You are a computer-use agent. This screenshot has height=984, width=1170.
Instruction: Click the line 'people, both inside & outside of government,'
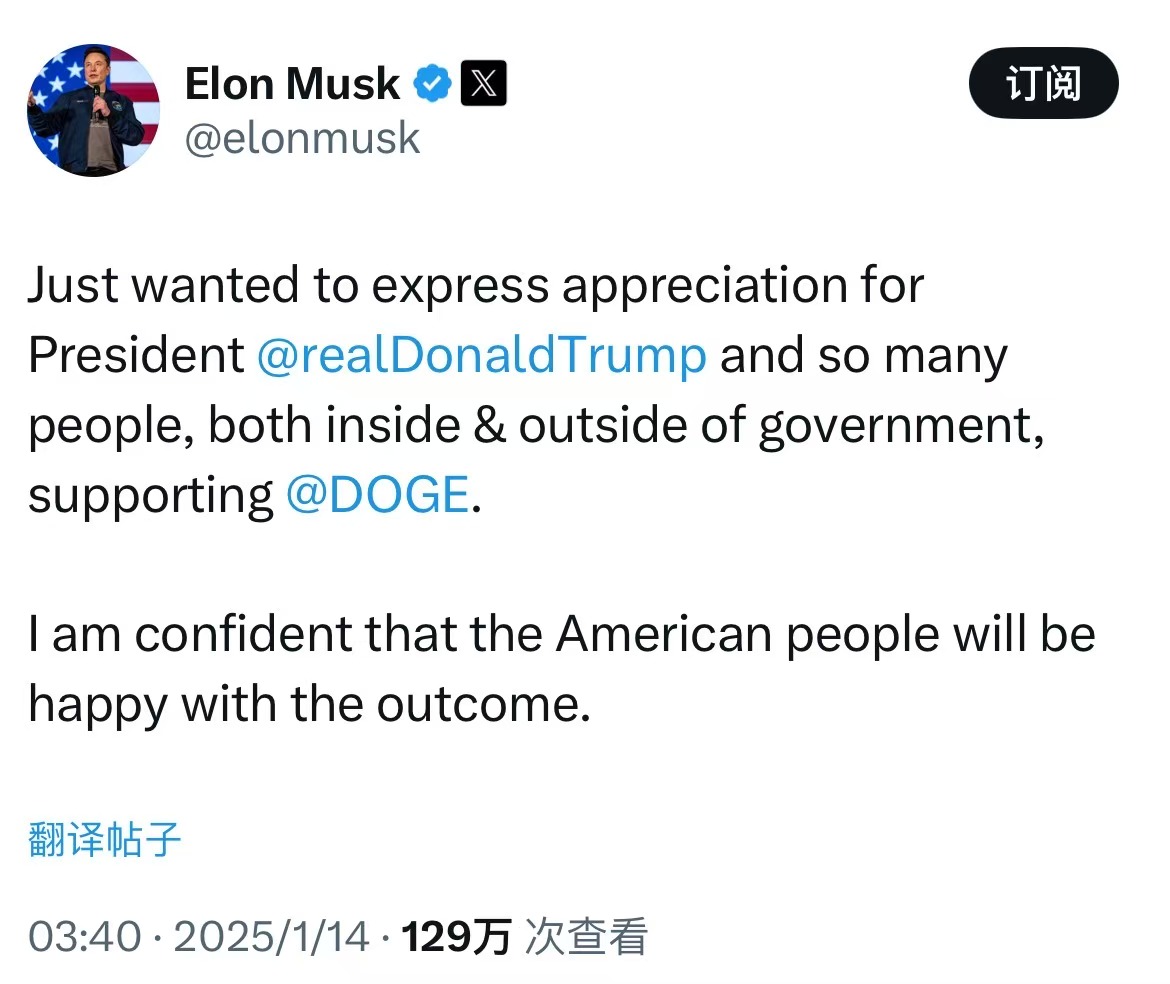[535, 426]
